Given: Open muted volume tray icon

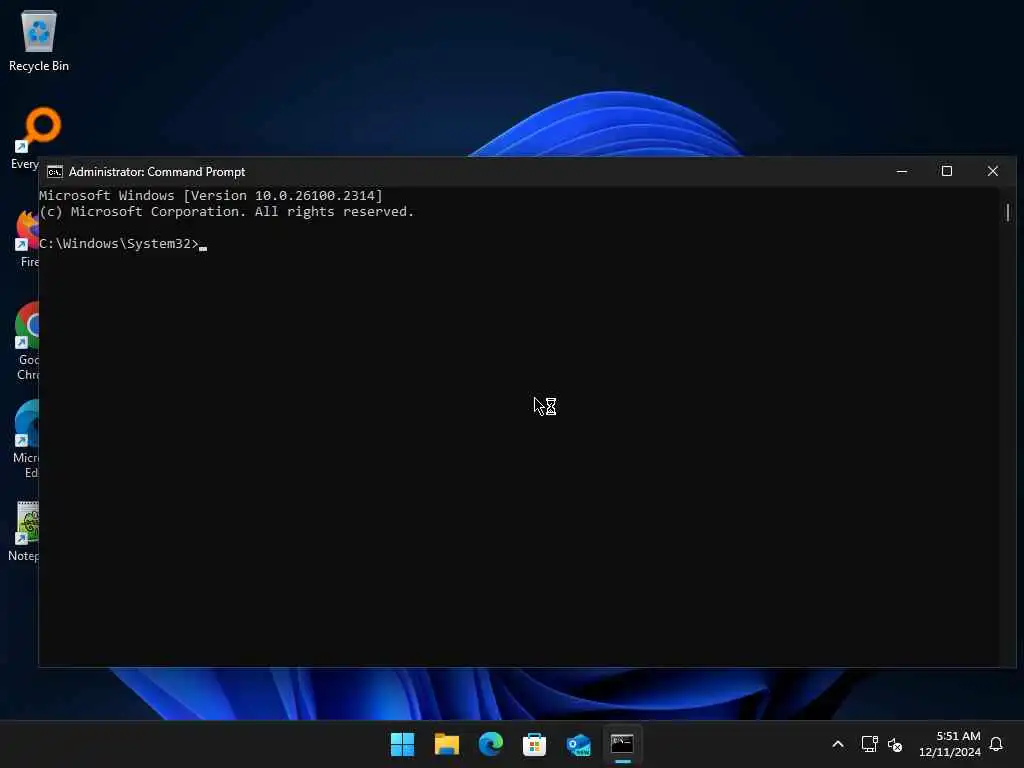Looking at the screenshot, I should click(895, 744).
